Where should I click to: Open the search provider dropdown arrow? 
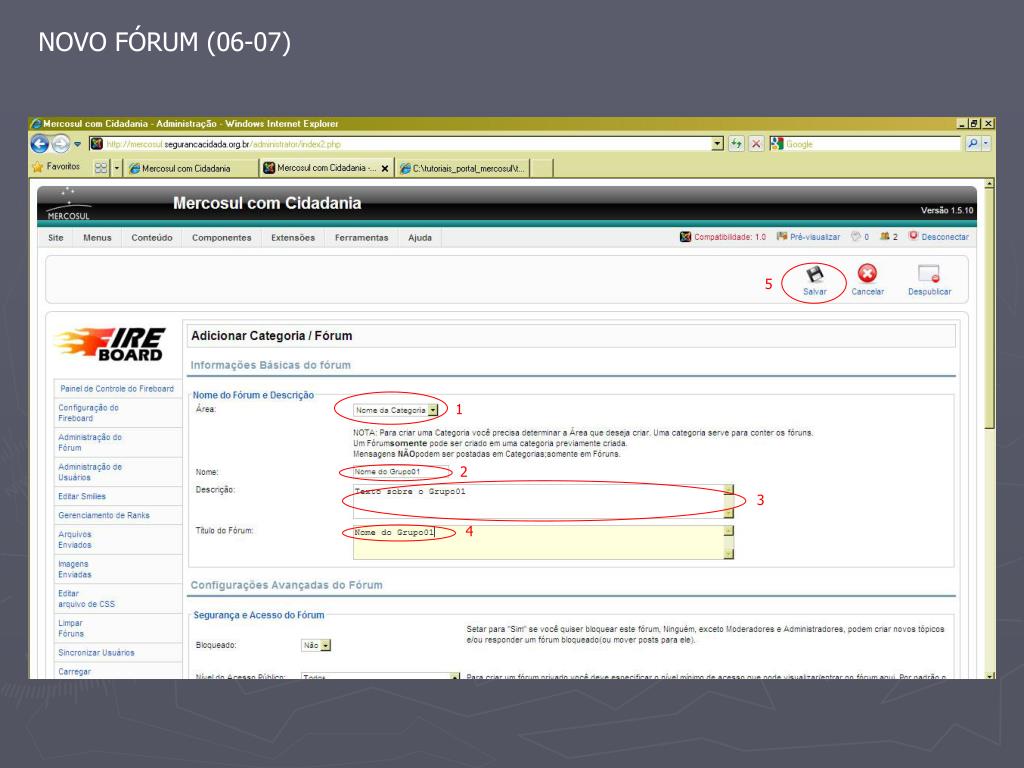click(x=986, y=144)
